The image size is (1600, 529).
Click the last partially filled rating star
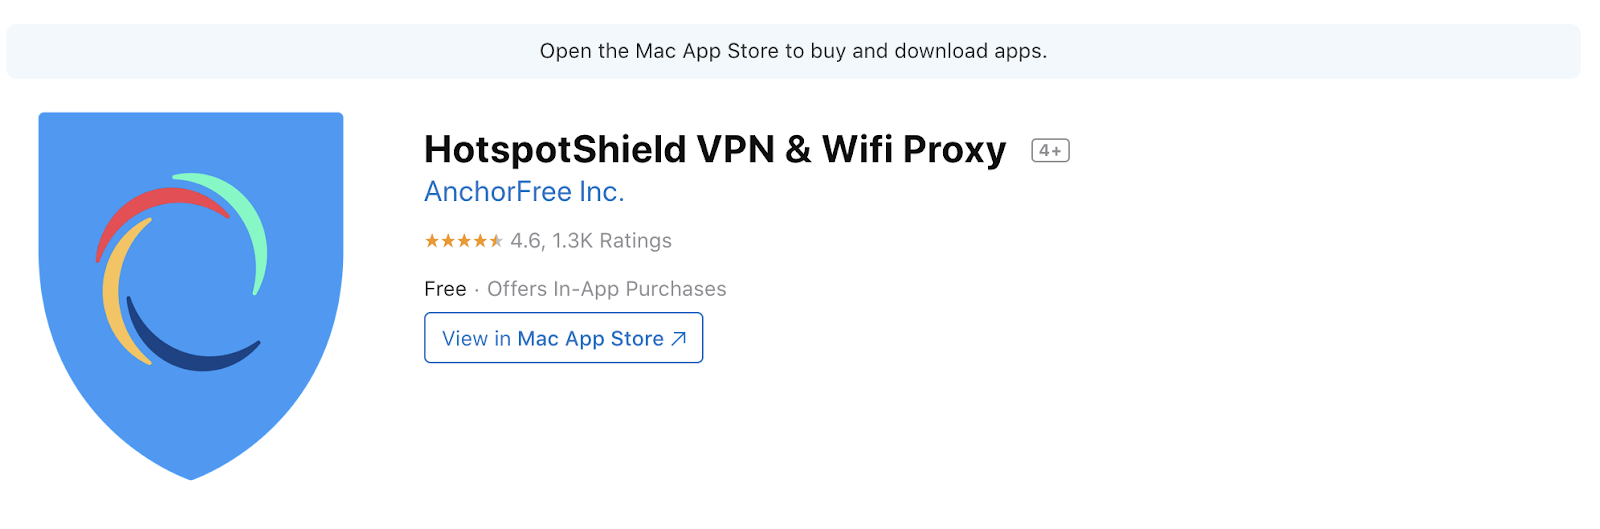(496, 241)
